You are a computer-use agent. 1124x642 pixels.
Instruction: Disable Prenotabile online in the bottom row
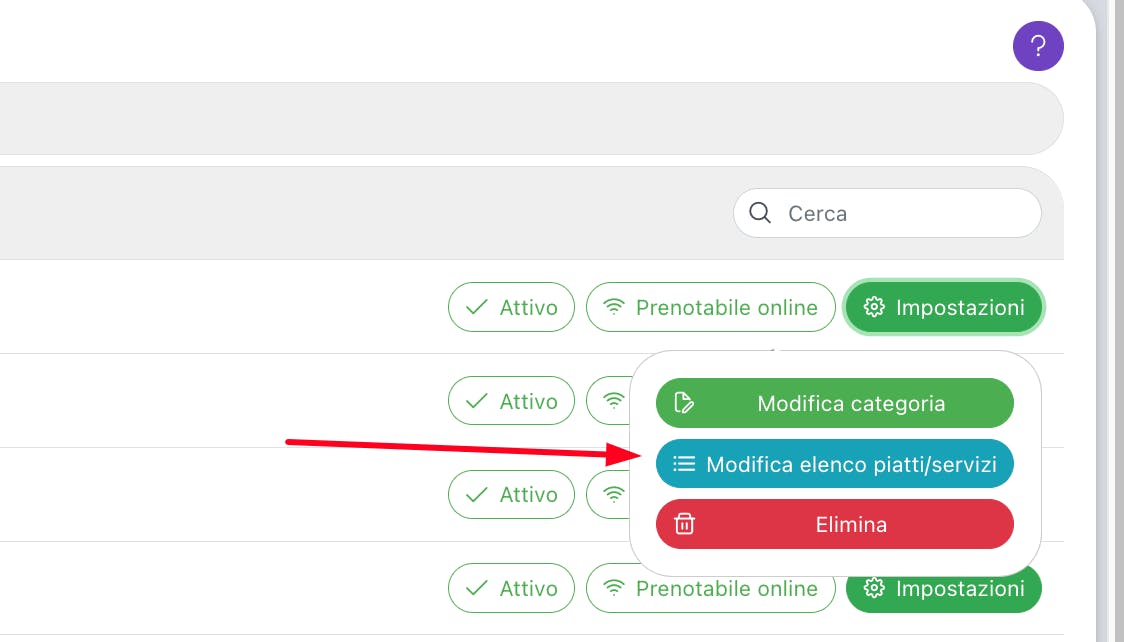click(710, 589)
